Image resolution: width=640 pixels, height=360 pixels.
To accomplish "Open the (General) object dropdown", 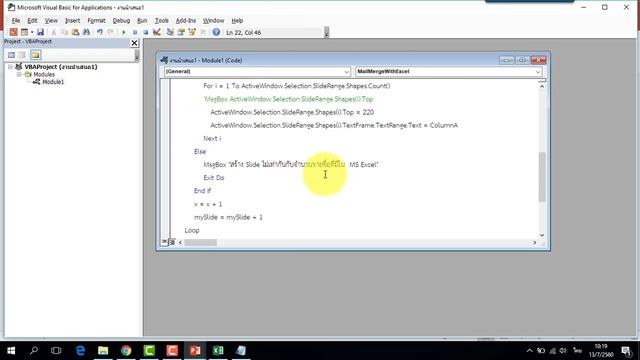I will click(x=346, y=71).
